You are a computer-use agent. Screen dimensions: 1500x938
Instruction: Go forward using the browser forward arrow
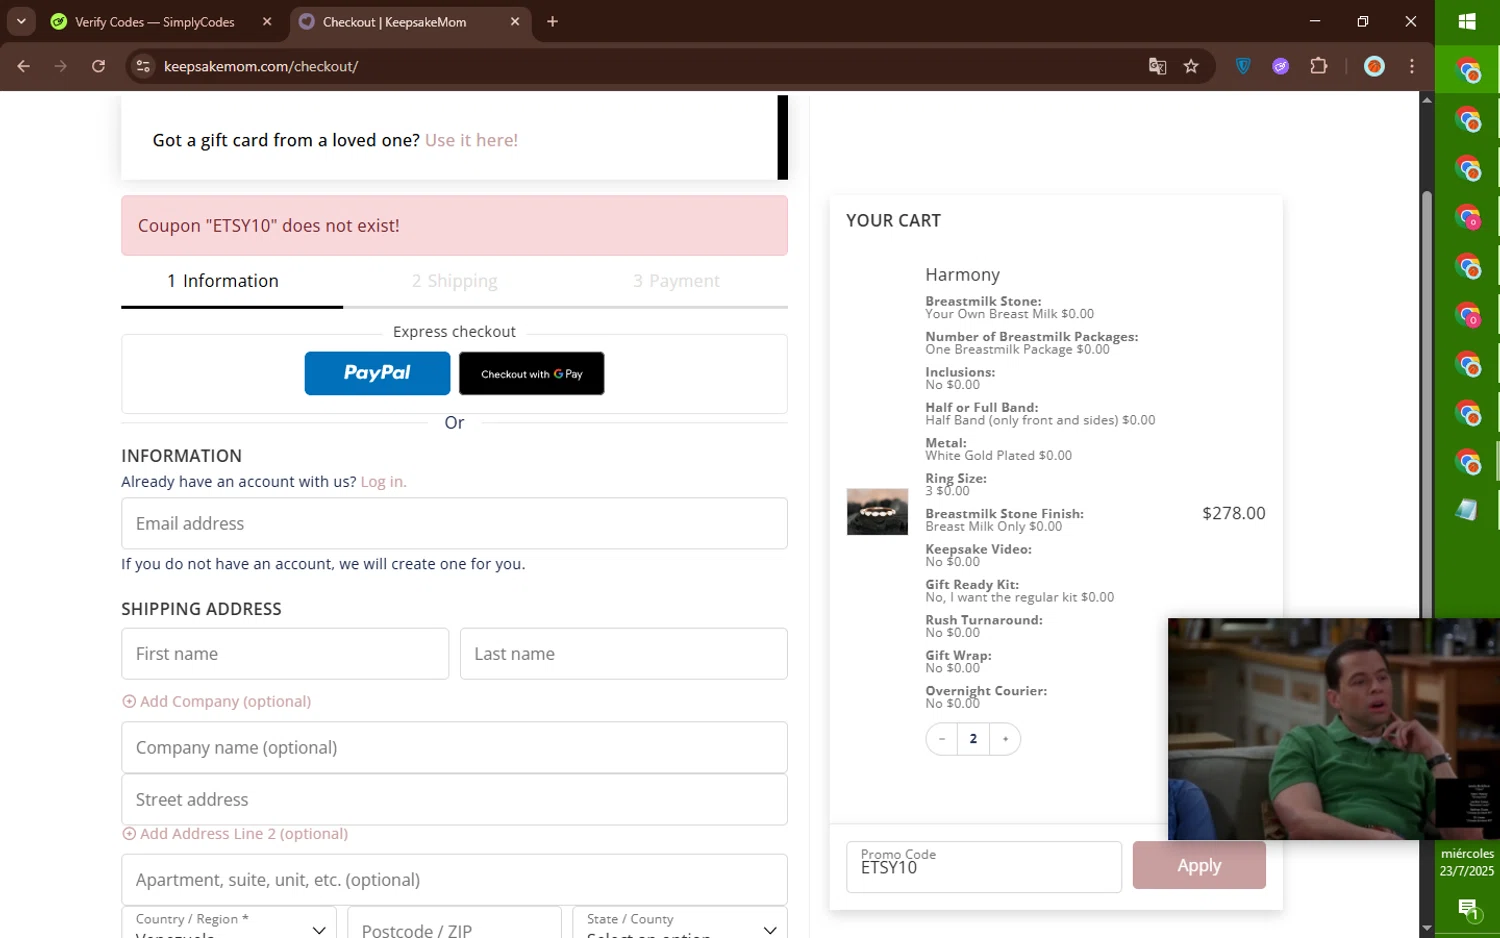tap(61, 66)
